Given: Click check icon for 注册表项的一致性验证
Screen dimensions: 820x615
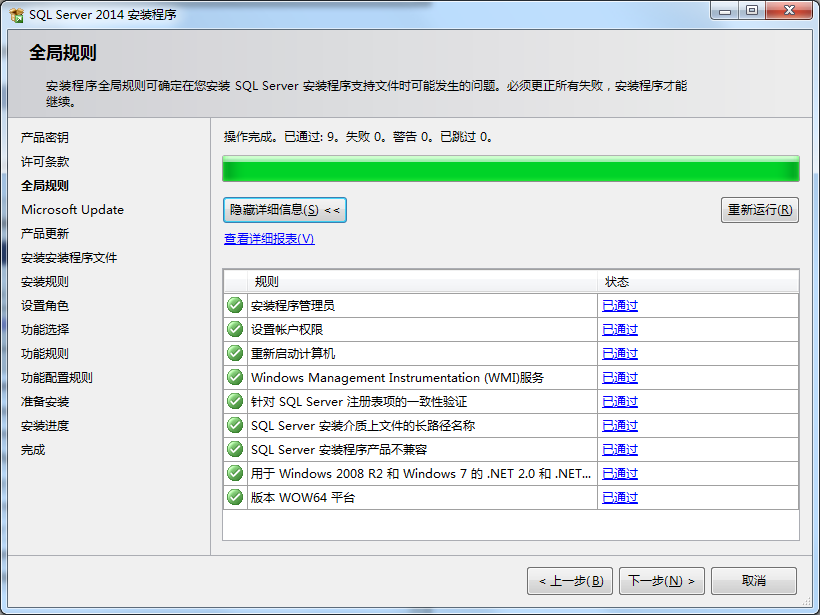Looking at the screenshot, I should pos(235,401).
